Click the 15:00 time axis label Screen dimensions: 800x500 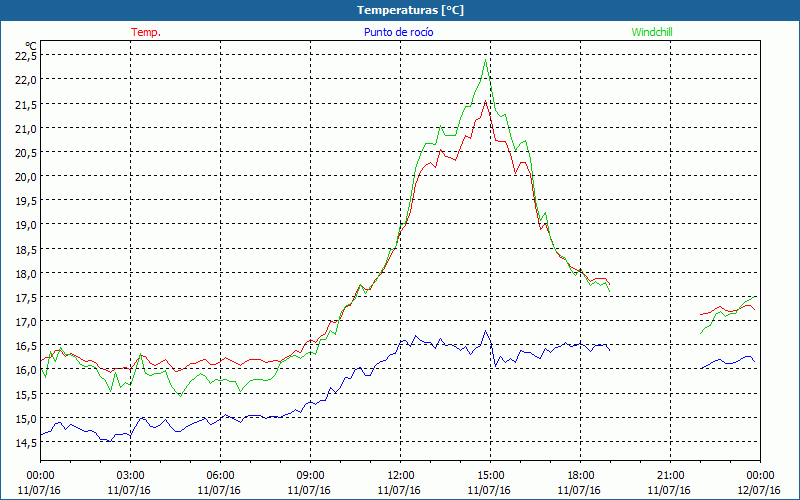(x=490, y=476)
